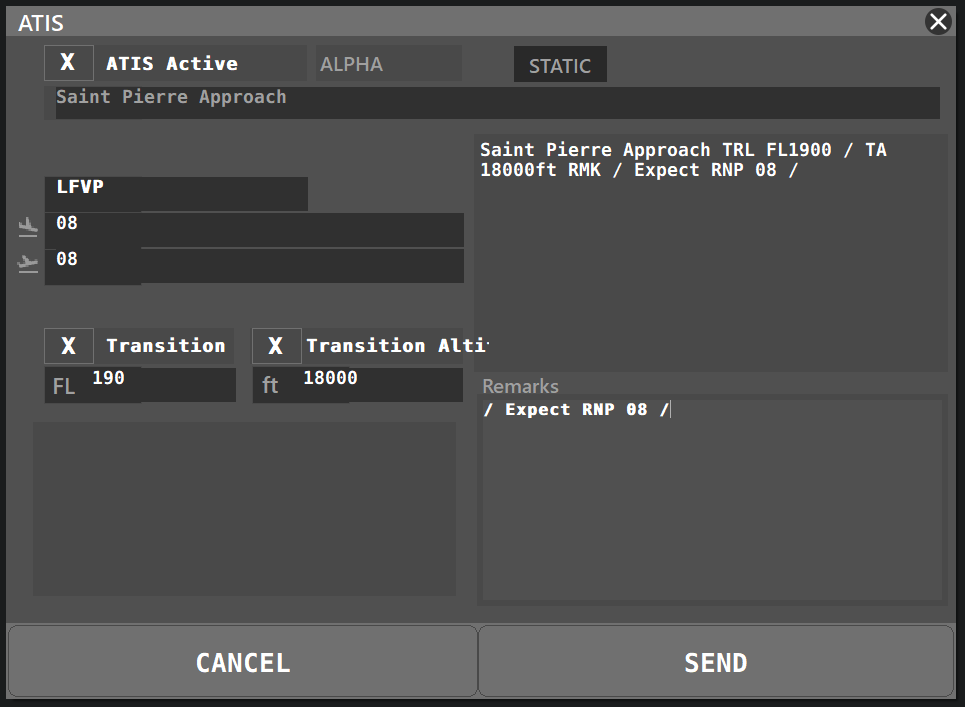Toggle the STATIC mode button
Viewport: 965px width, 707px height.
click(x=559, y=66)
